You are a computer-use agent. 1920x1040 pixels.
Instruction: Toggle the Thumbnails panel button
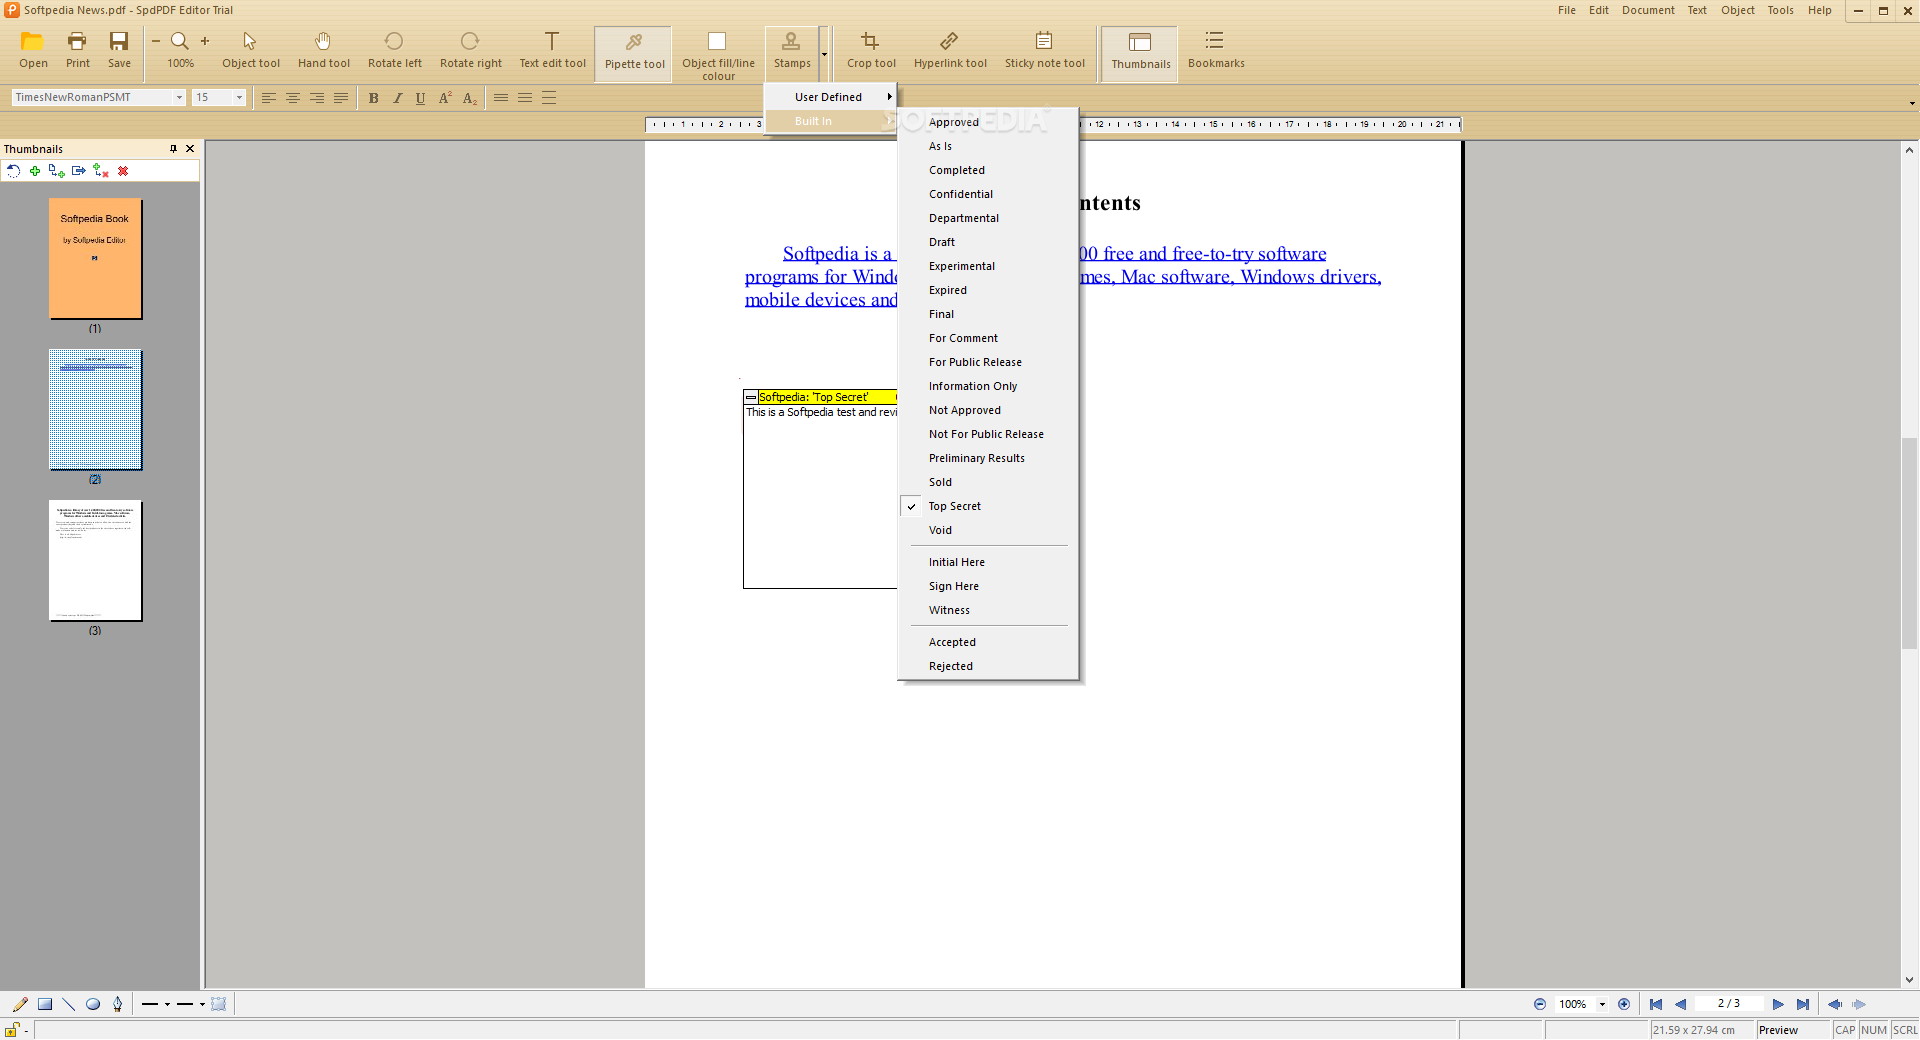click(1140, 52)
